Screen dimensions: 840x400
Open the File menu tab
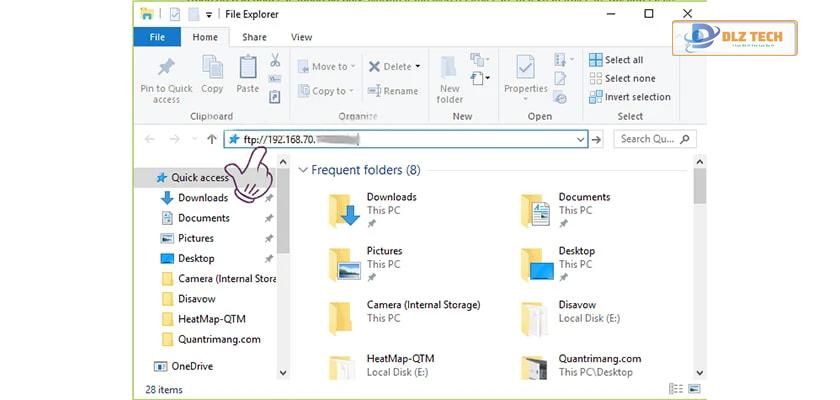(157, 37)
